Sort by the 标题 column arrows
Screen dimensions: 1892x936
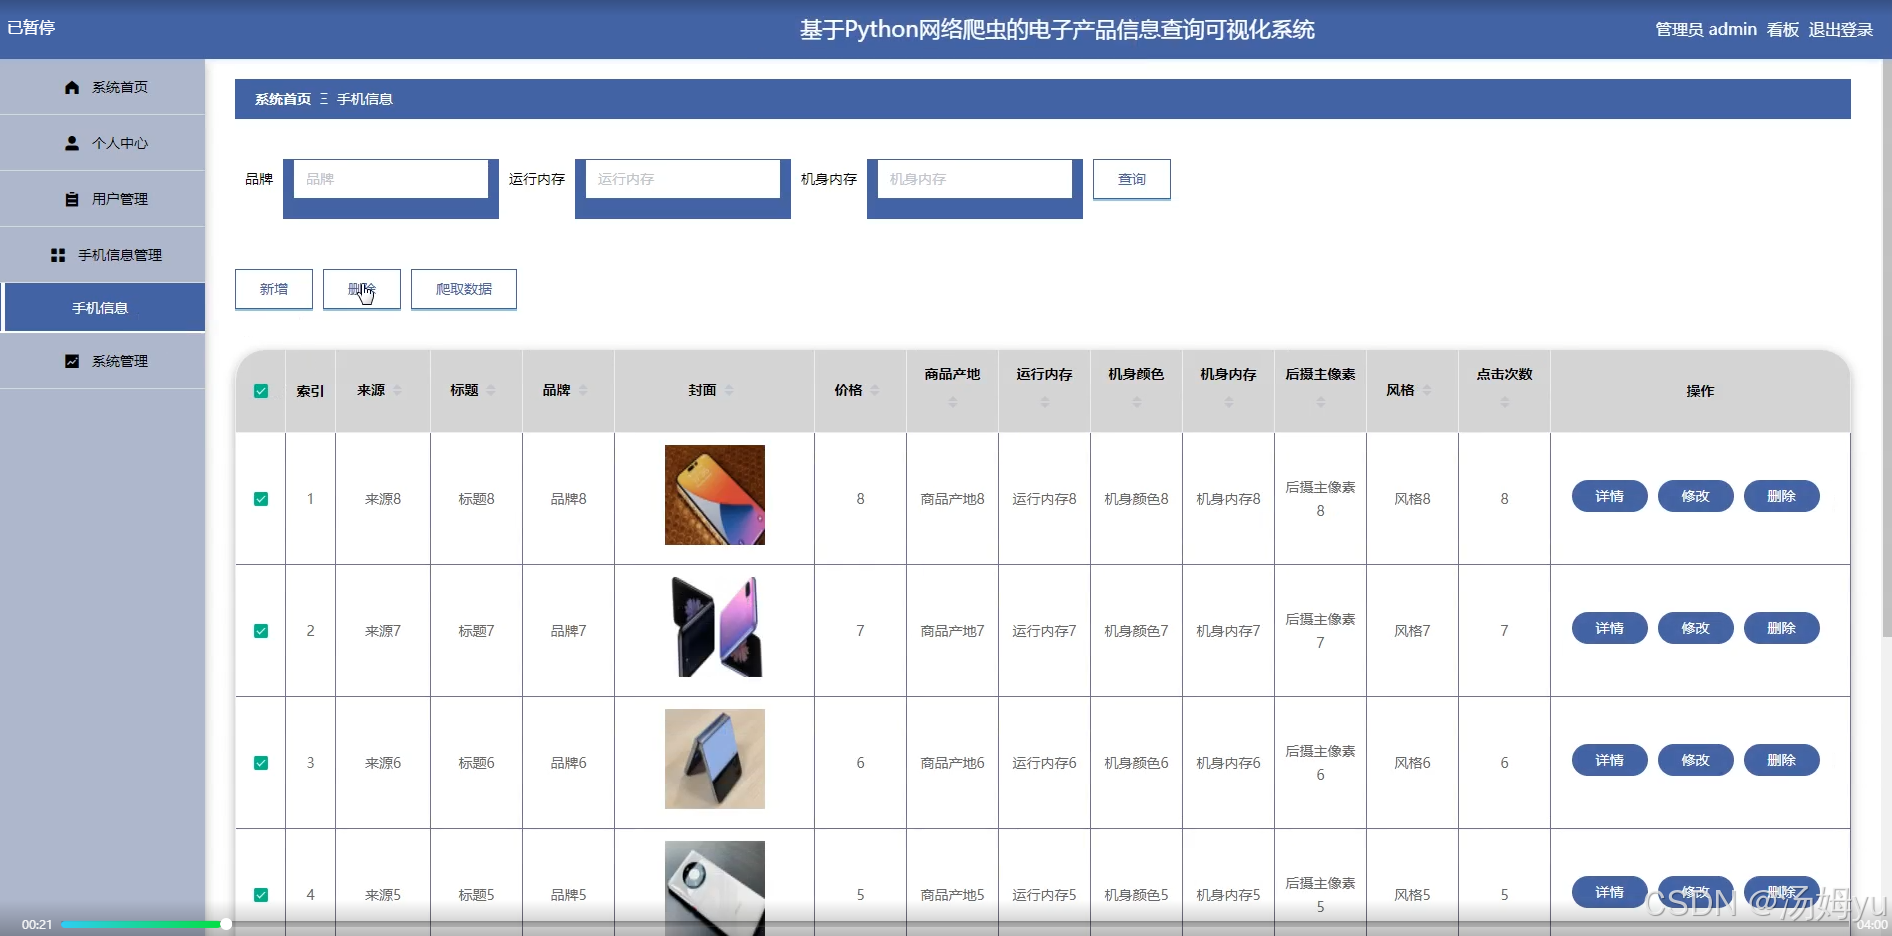pos(491,390)
